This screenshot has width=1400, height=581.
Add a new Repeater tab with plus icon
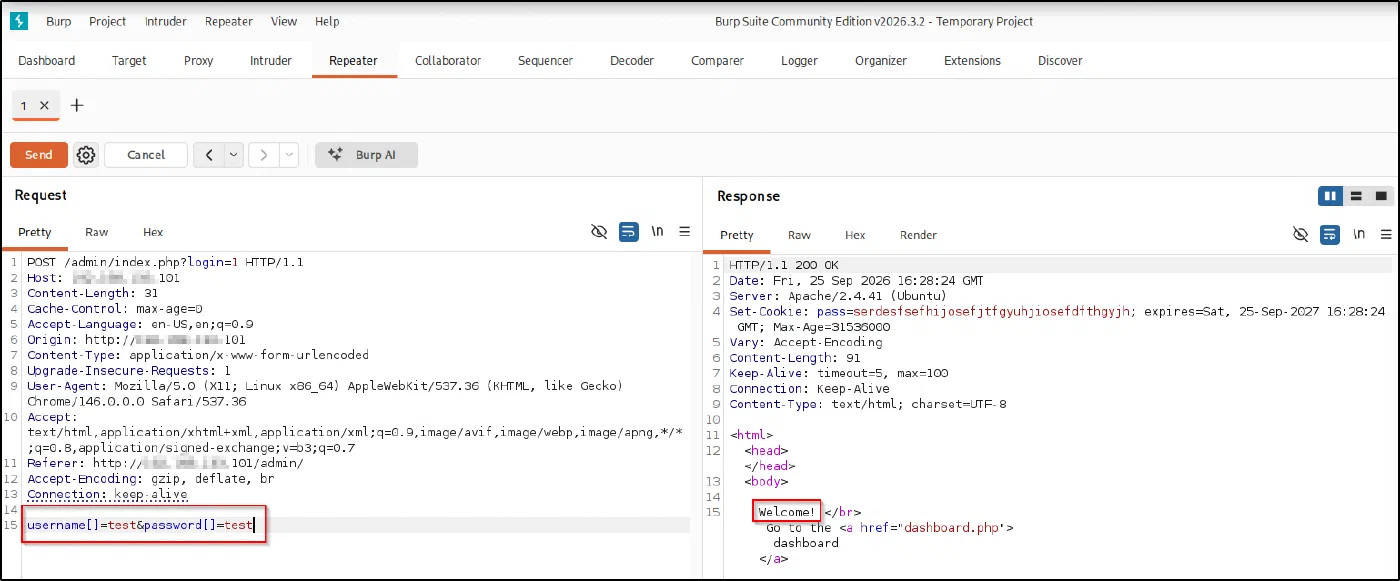(77, 105)
